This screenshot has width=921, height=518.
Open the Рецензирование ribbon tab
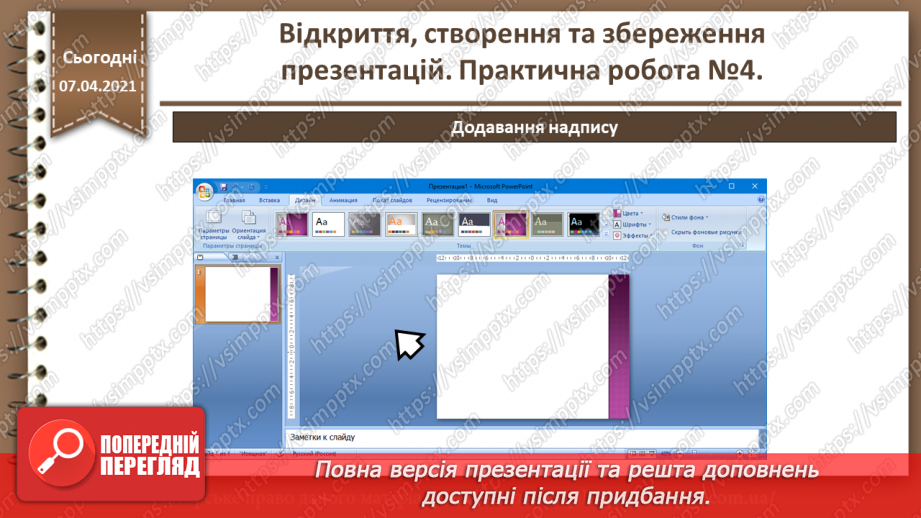(449, 200)
